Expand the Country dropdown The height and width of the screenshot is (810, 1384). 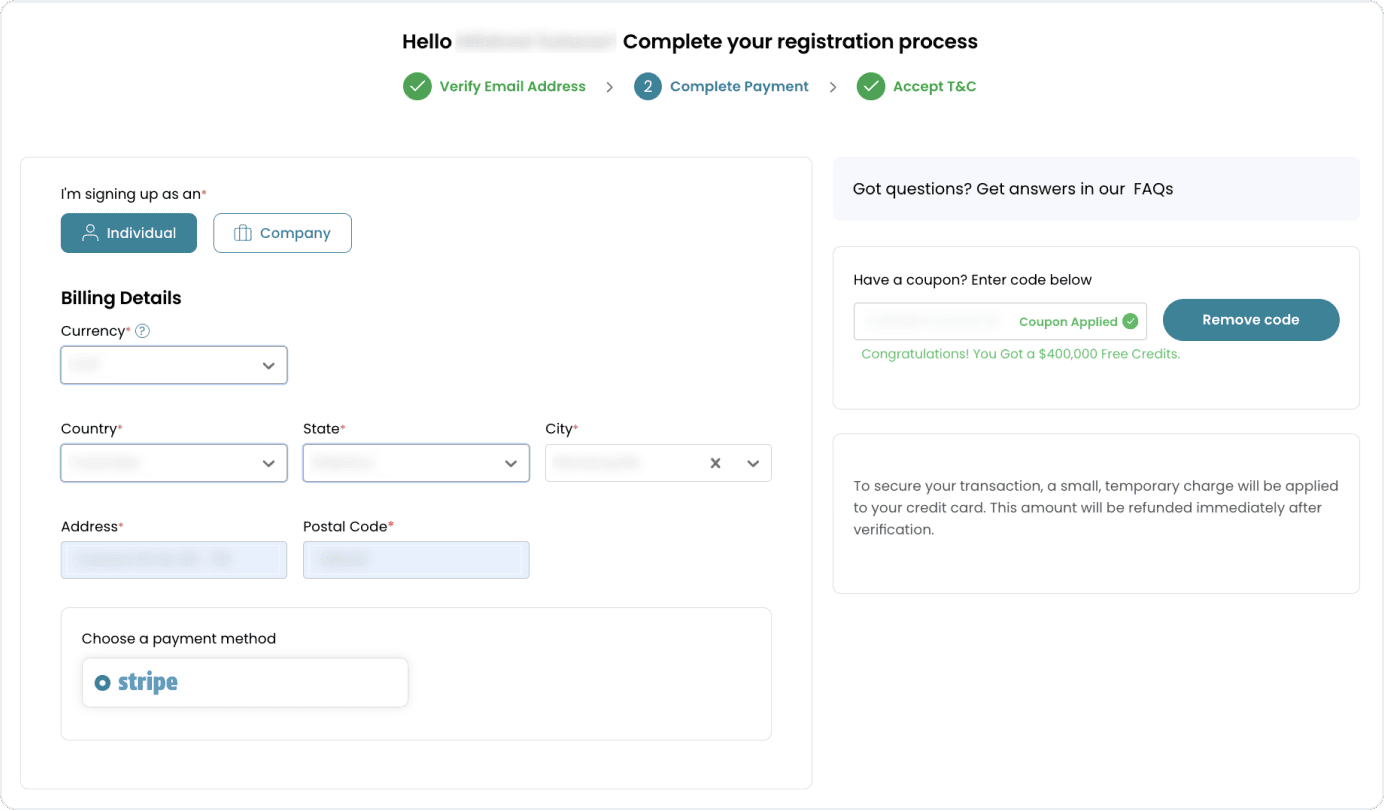(174, 463)
